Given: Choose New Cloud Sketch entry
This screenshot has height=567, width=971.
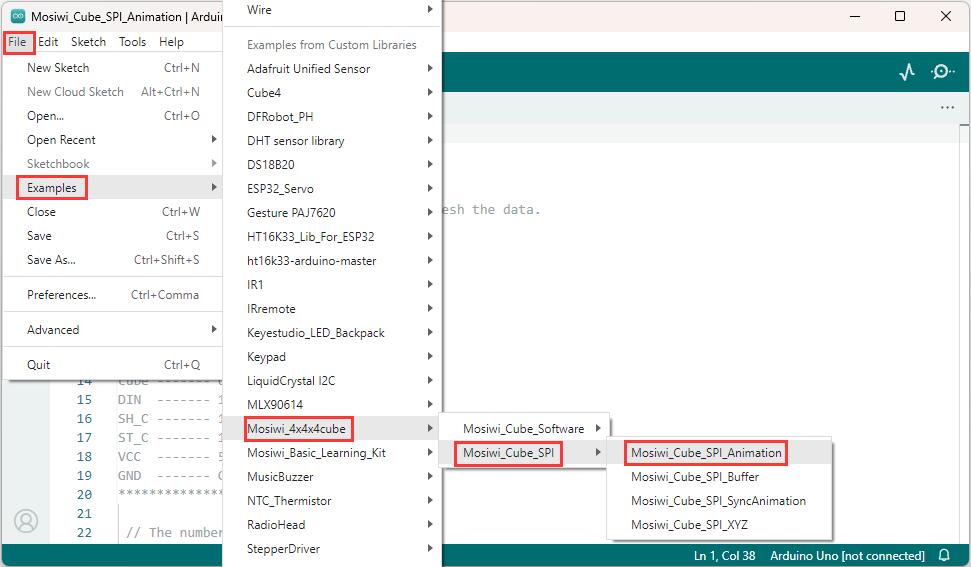Looking at the screenshot, I should 113,92.
